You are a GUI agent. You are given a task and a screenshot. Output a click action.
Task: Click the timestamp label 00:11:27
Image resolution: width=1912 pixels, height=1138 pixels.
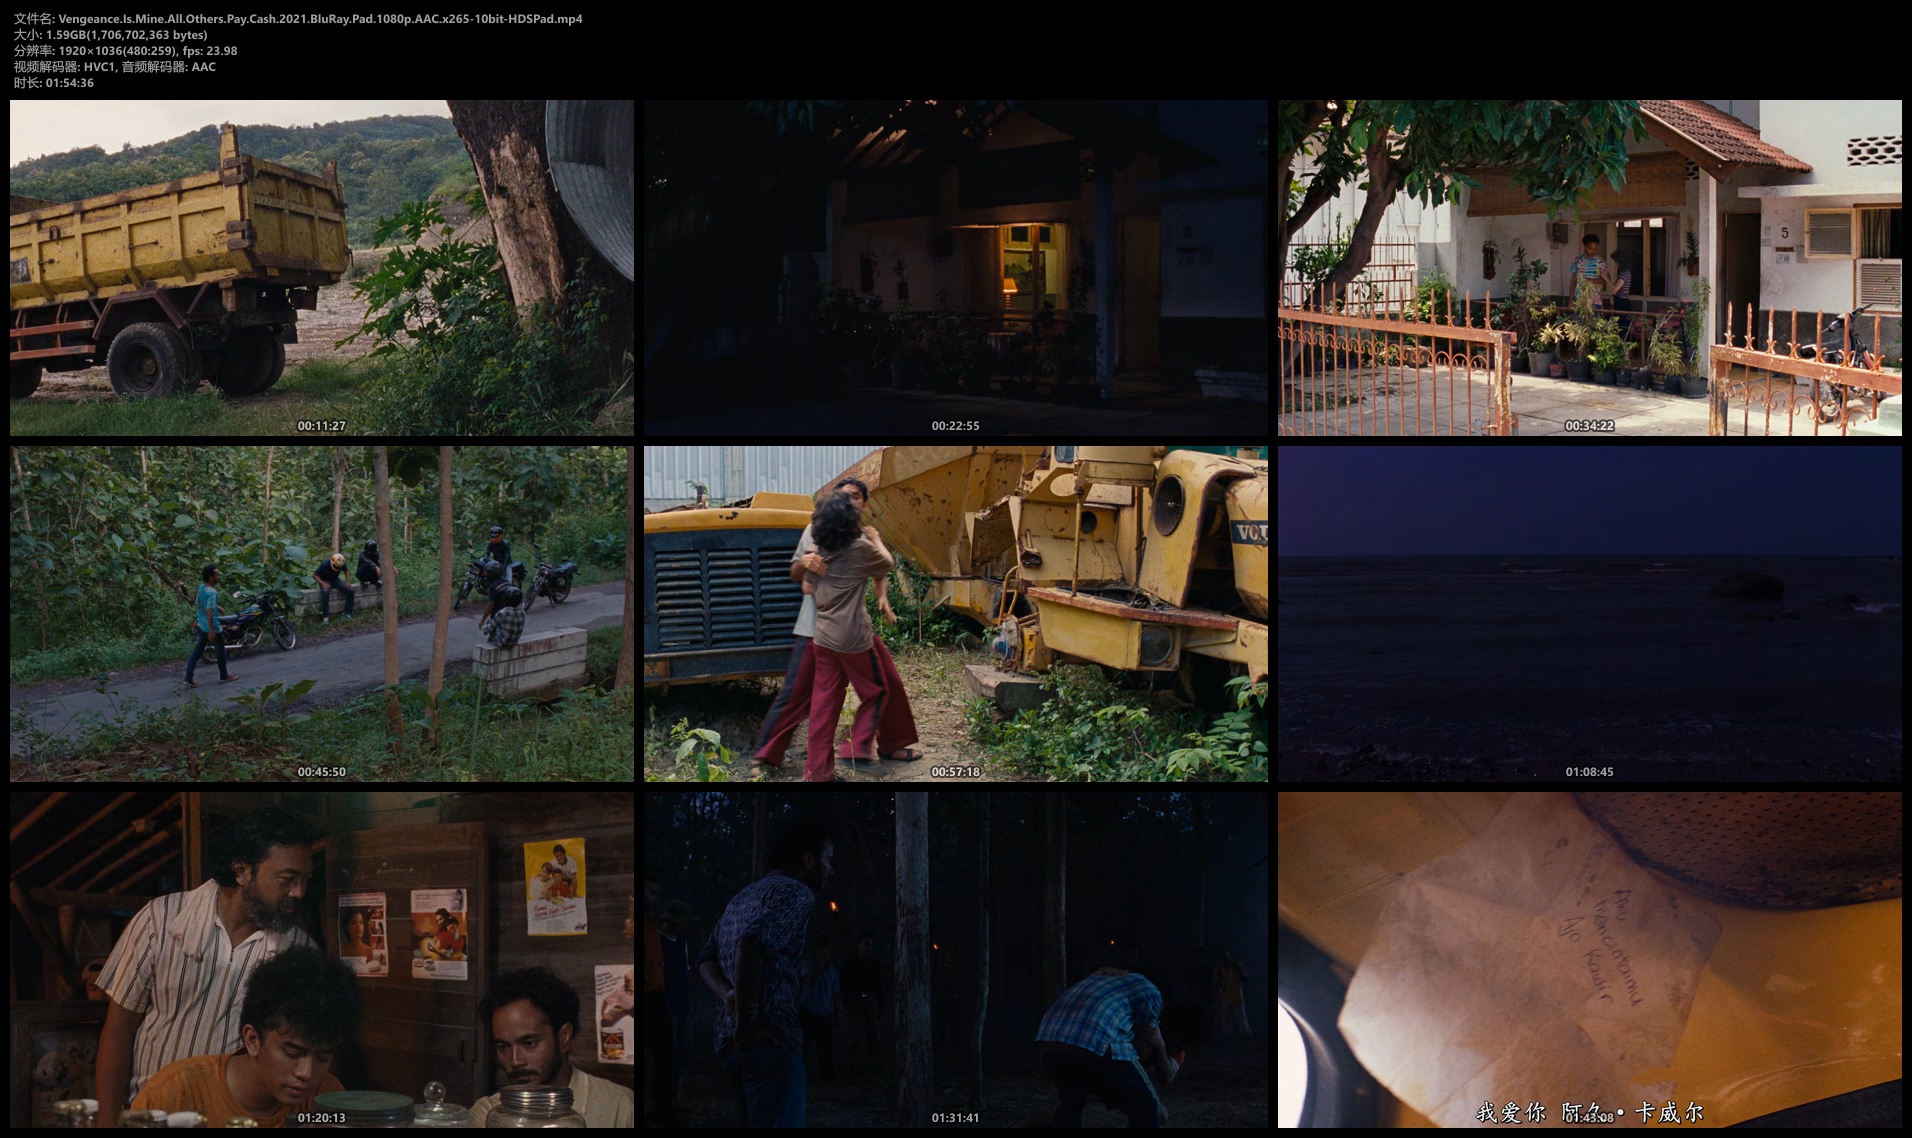(x=322, y=426)
